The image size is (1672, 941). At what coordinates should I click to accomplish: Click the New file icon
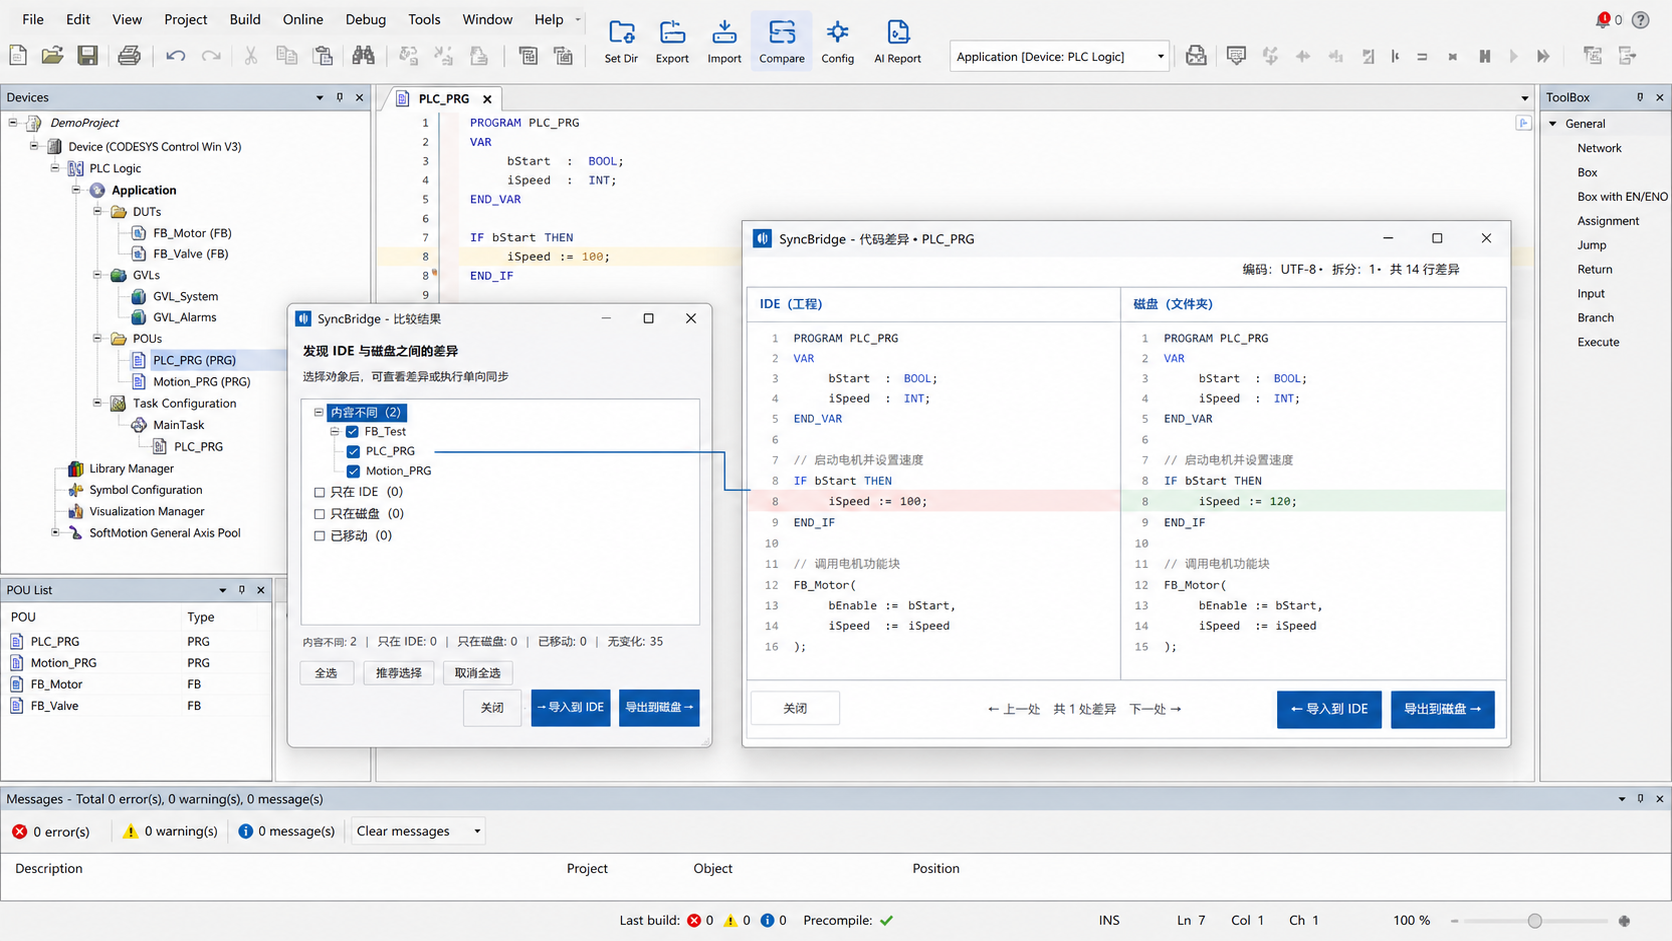click(x=18, y=56)
